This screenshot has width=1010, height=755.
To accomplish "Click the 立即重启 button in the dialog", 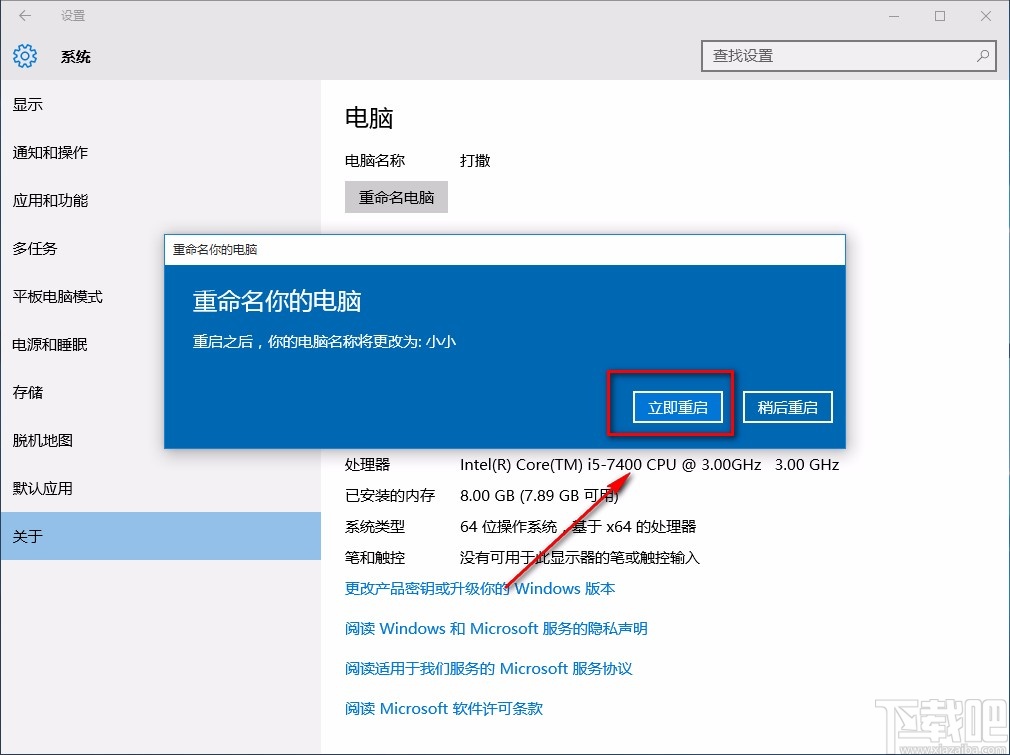I will 678,406.
